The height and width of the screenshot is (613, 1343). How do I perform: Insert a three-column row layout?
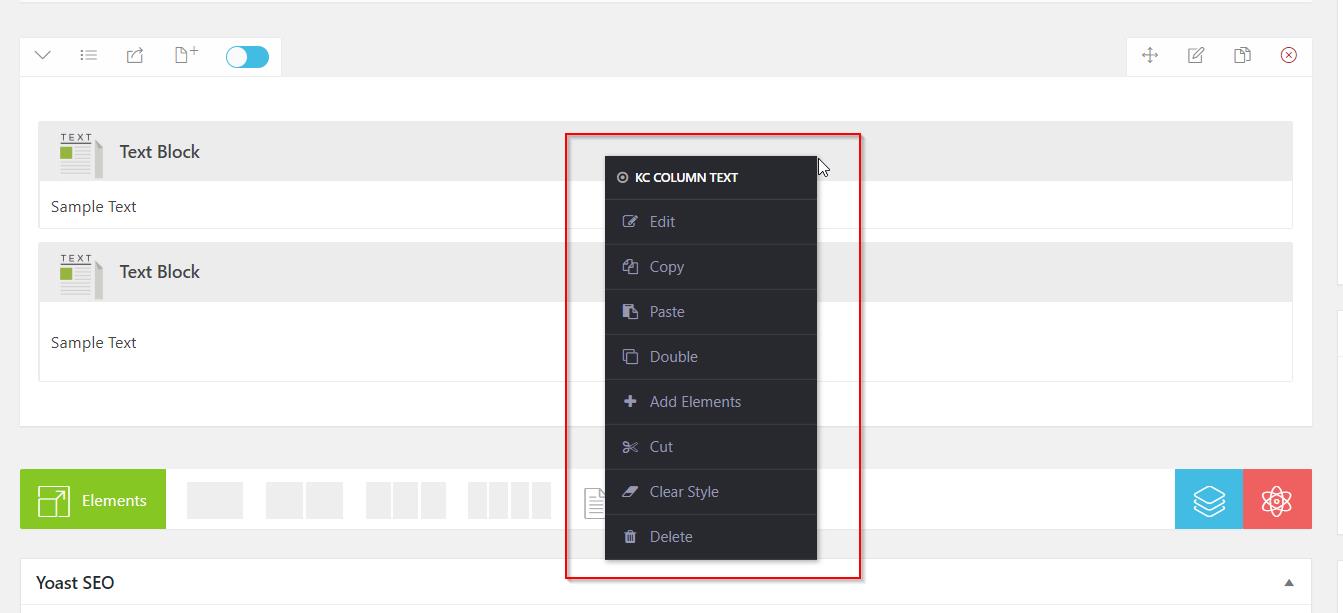click(x=406, y=500)
